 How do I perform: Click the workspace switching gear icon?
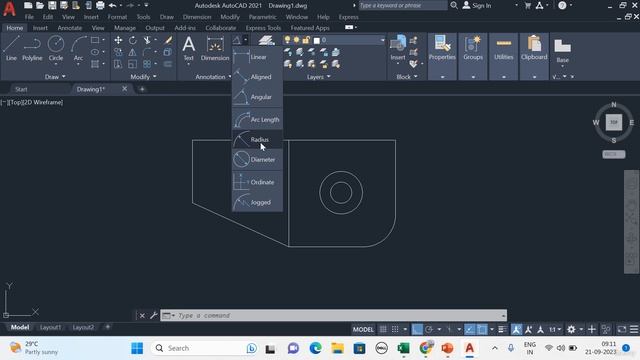coord(571,329)
